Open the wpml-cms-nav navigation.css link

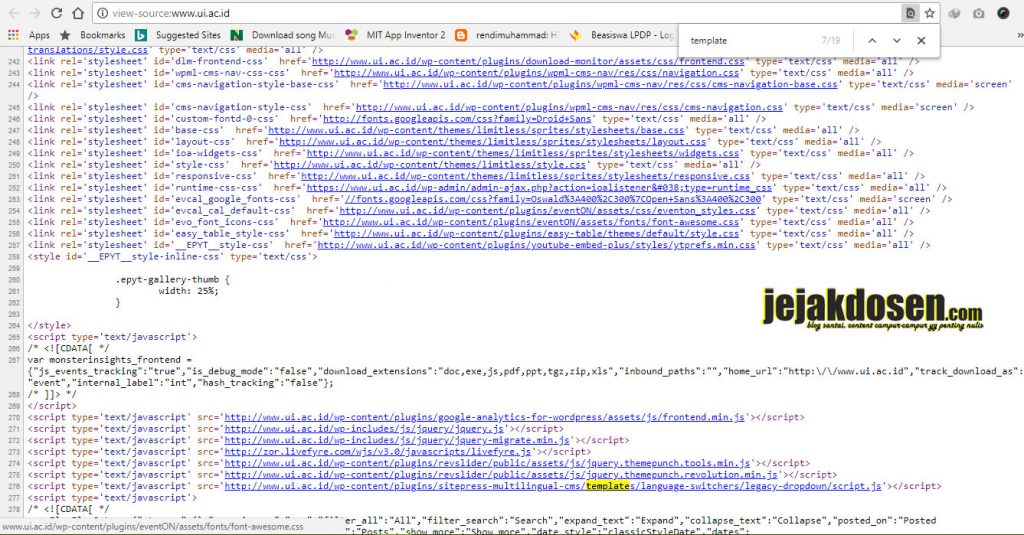point(536,73)
